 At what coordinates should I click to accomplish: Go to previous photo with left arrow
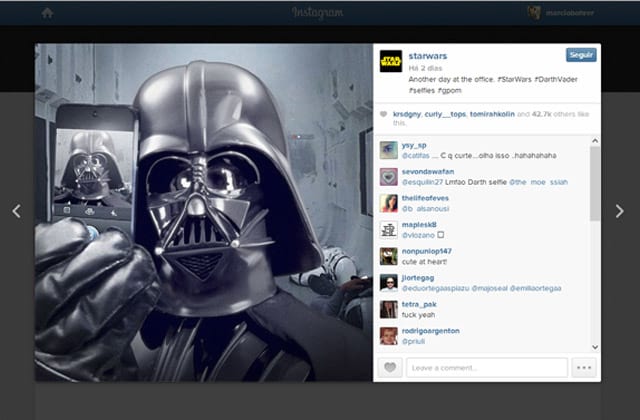tap(16, 211)
